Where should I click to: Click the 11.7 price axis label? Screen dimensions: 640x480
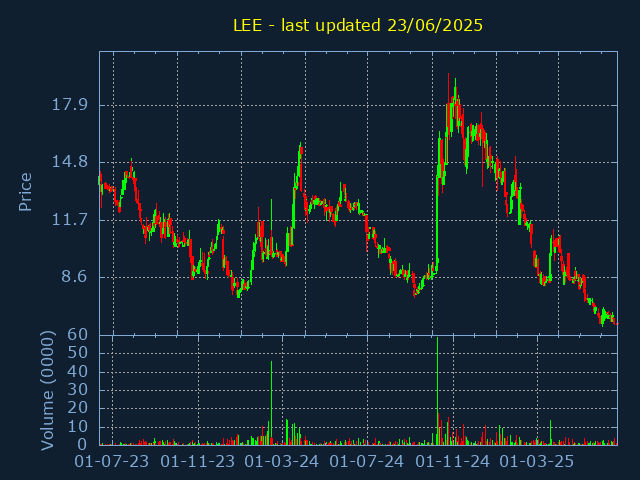pyautogui.click(x=69, y=220)
